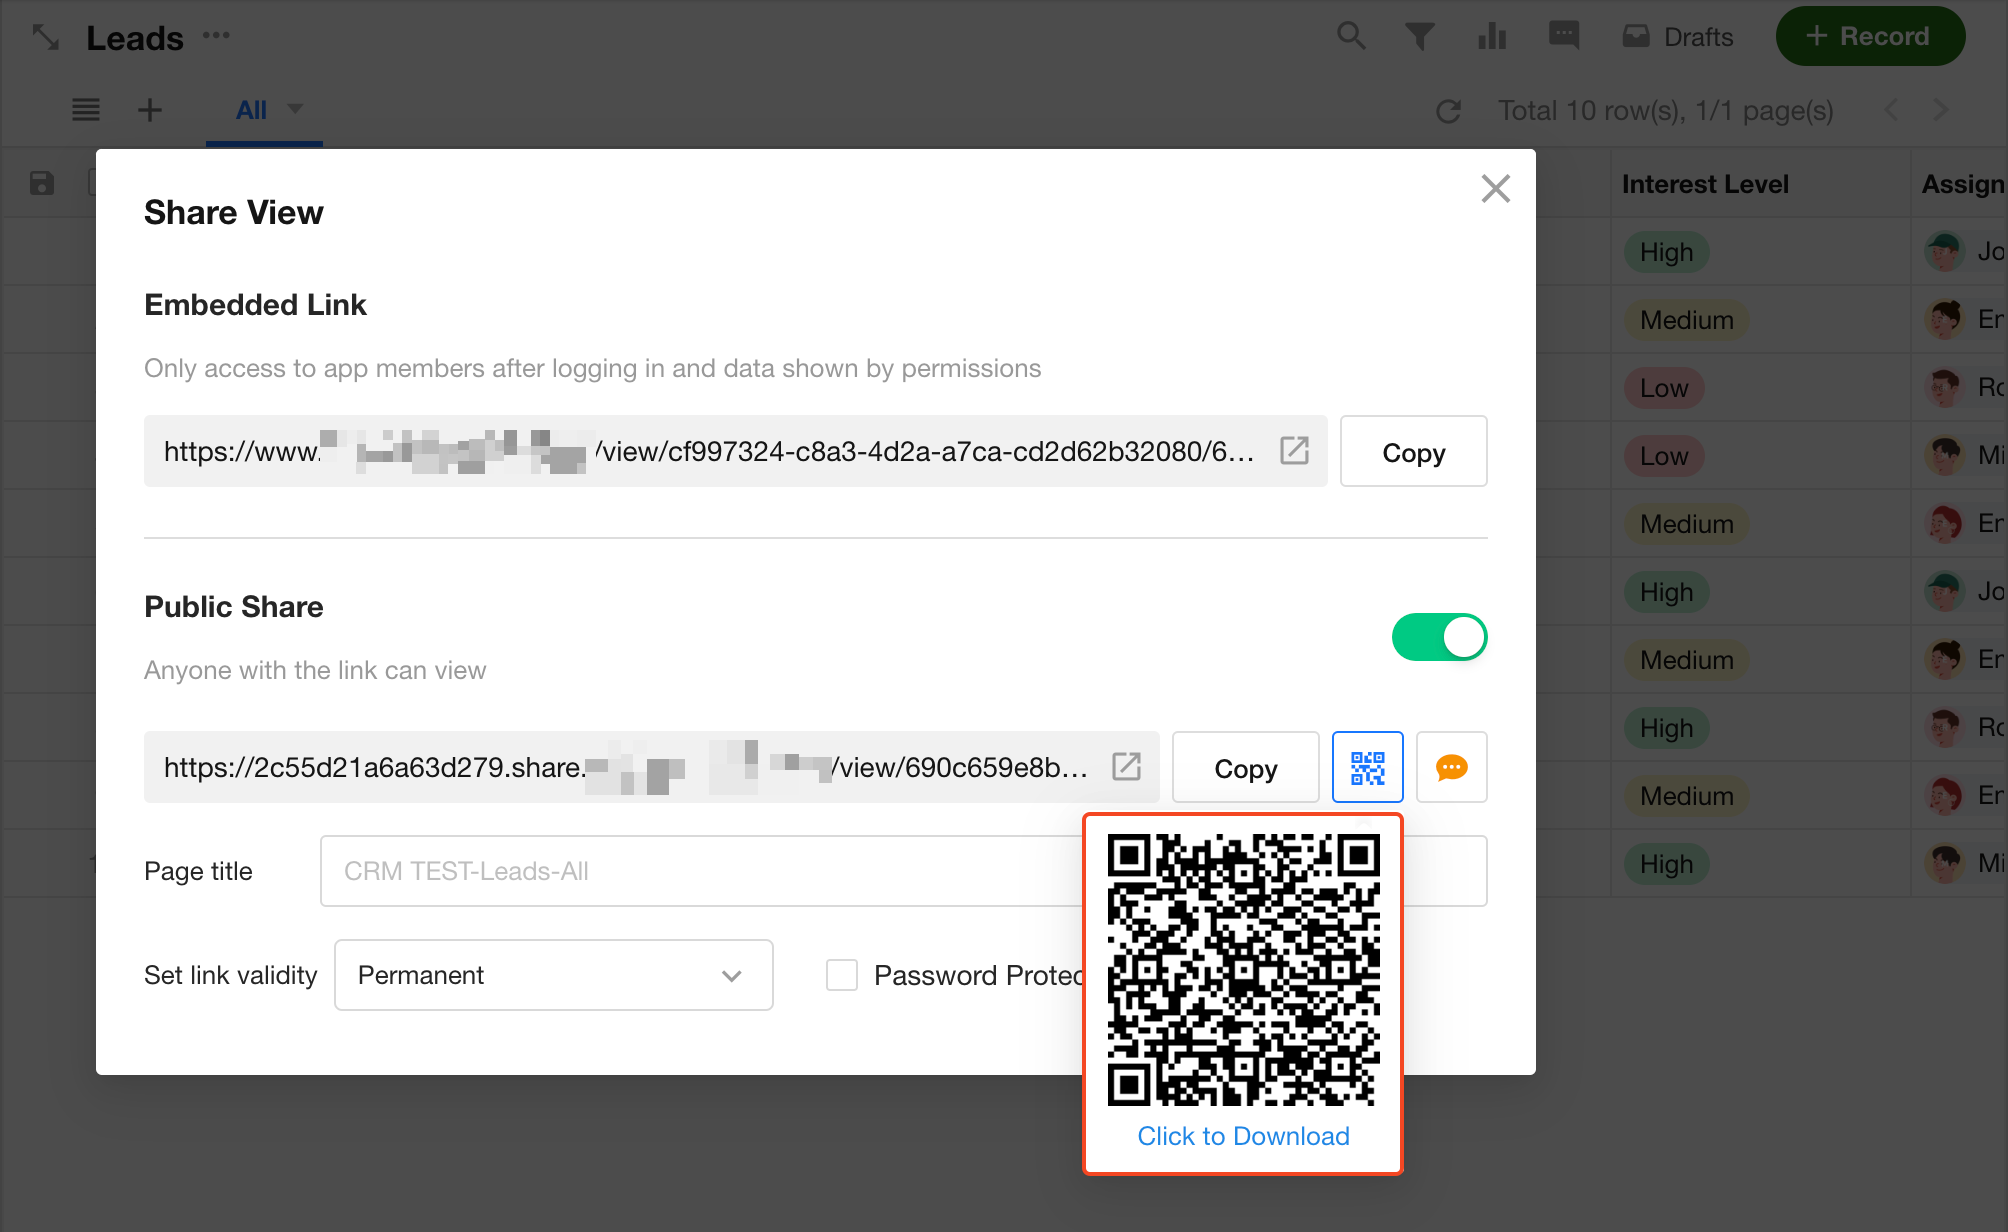The image size is (2008, 1232).
Task: Click the orange chat bubble share icon
Action: pyautogui.click(x=1451, y=767)
